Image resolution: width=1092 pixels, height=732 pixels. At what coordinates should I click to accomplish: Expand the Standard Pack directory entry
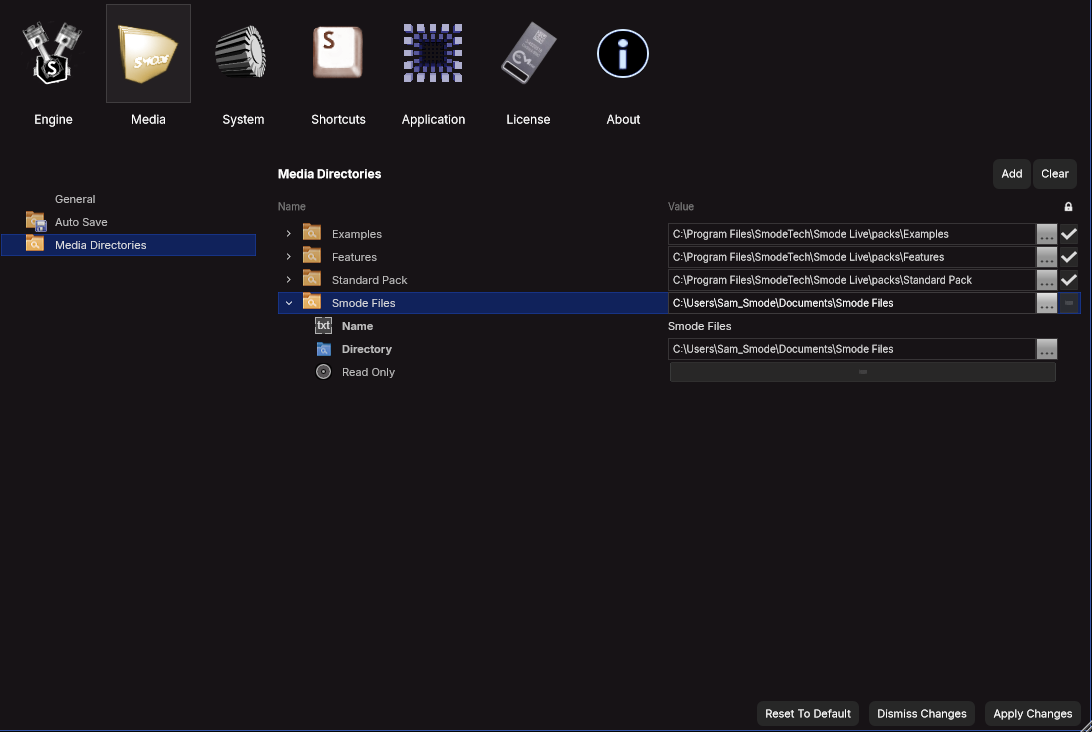288,279
